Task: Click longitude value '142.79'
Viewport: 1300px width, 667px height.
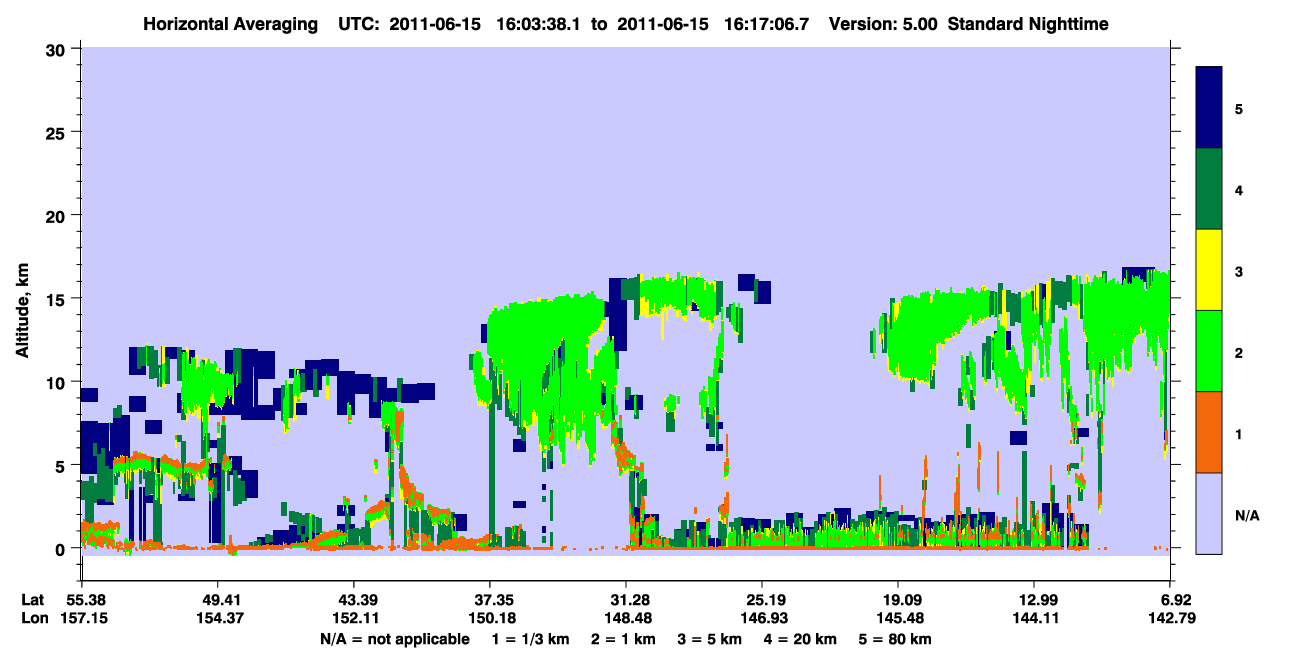Action: coord(1172,618)
